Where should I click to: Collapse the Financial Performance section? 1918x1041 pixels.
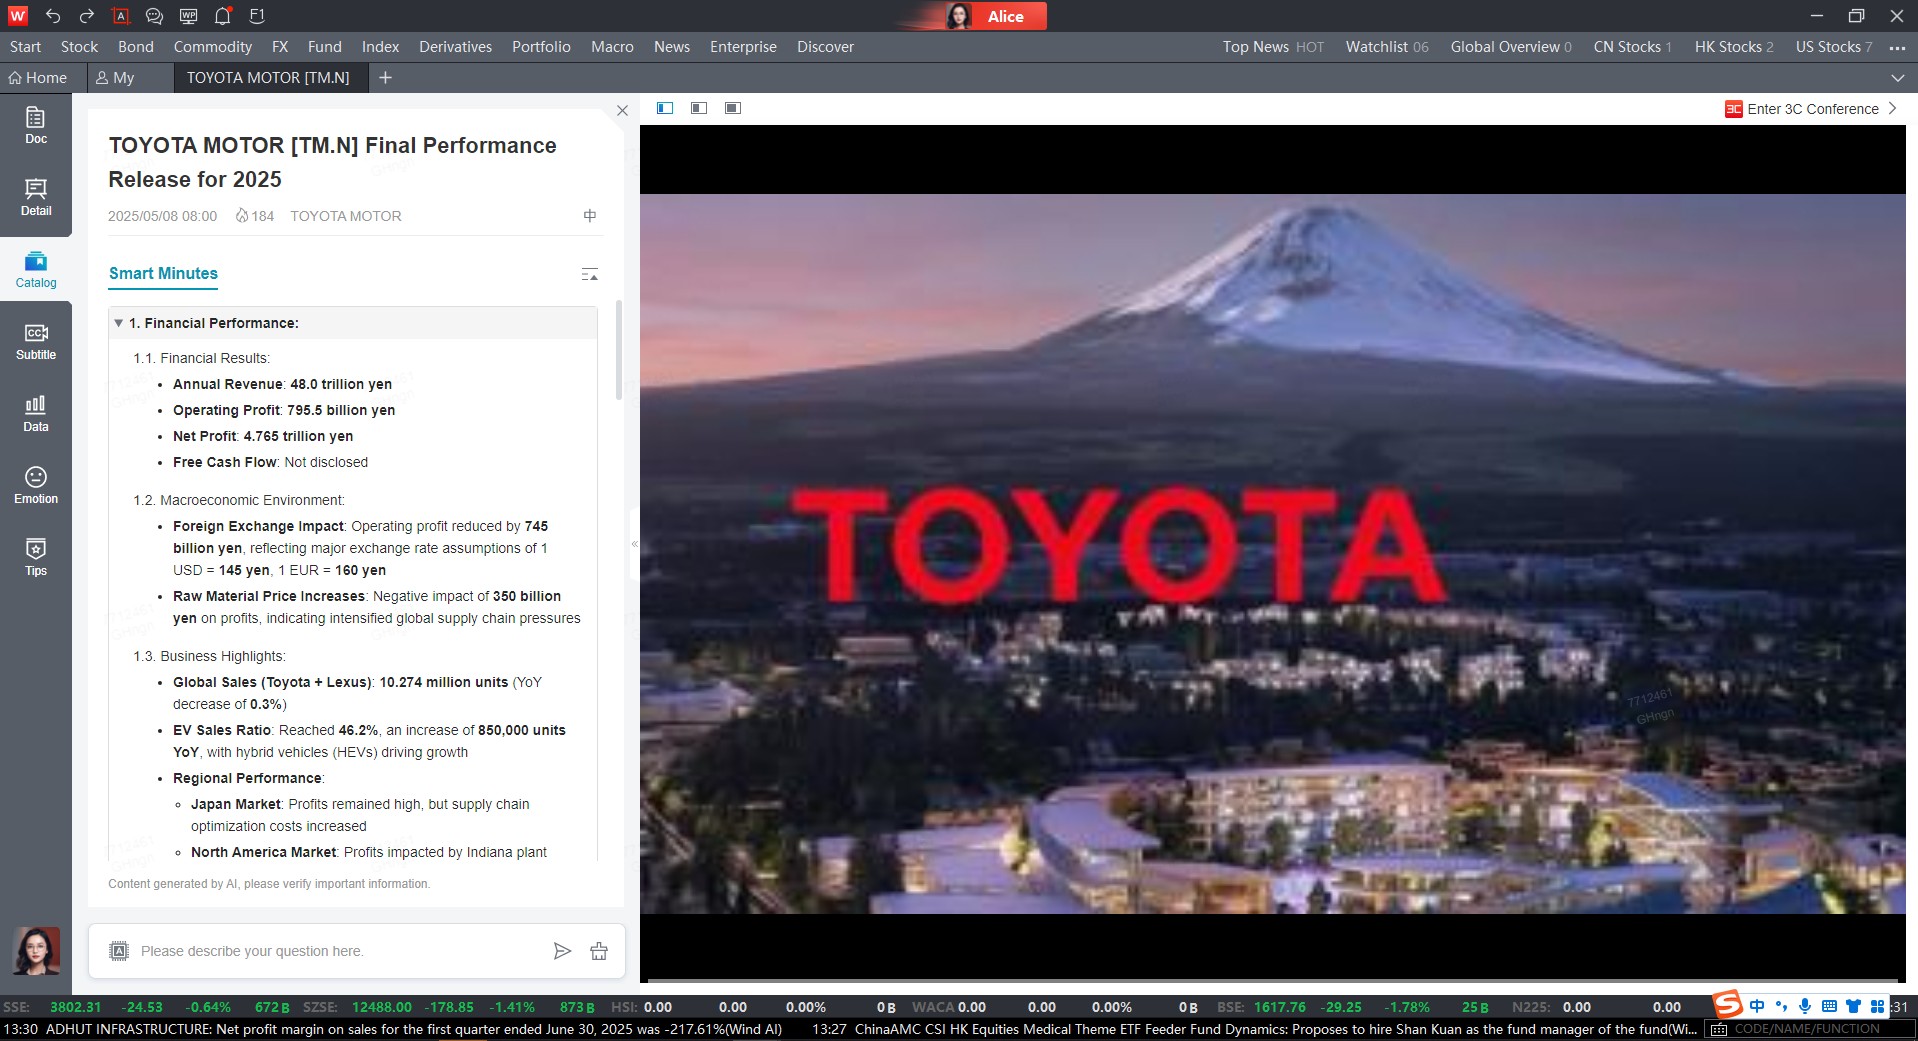tap(119, 323)
